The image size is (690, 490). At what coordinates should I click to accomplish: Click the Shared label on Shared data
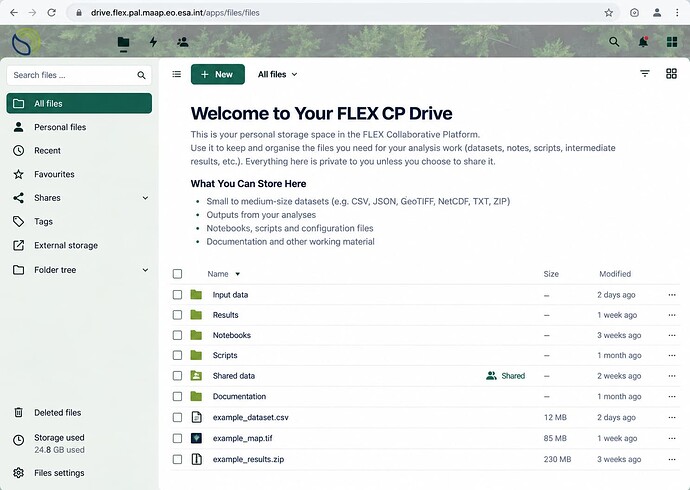point(506,376)
